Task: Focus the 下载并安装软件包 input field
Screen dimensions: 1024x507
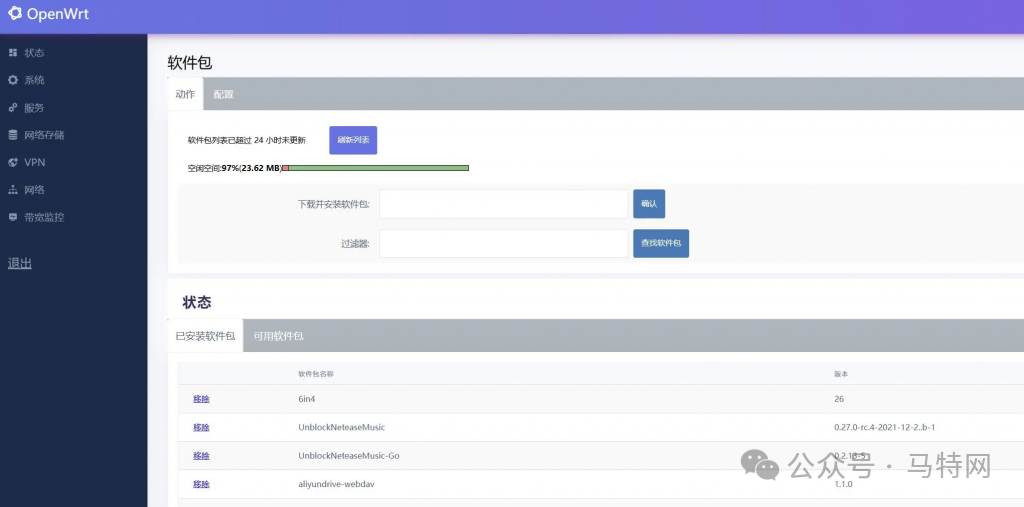Action: click(x=503, y=204)
